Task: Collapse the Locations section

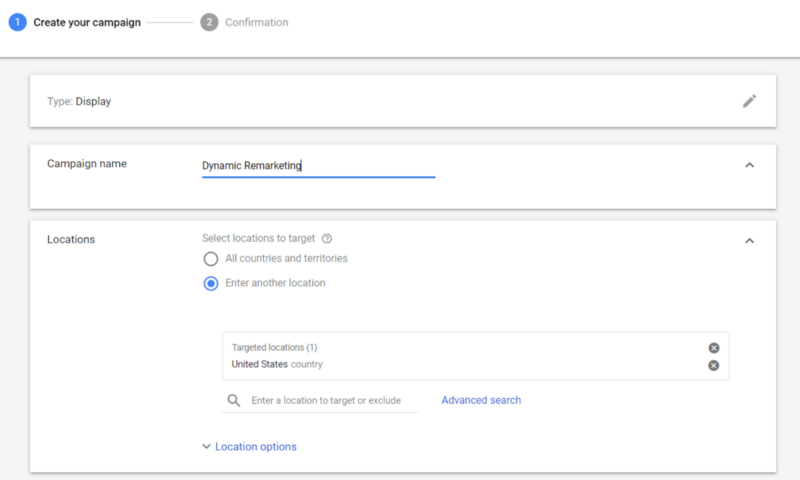Action: [x=749, y=241]
